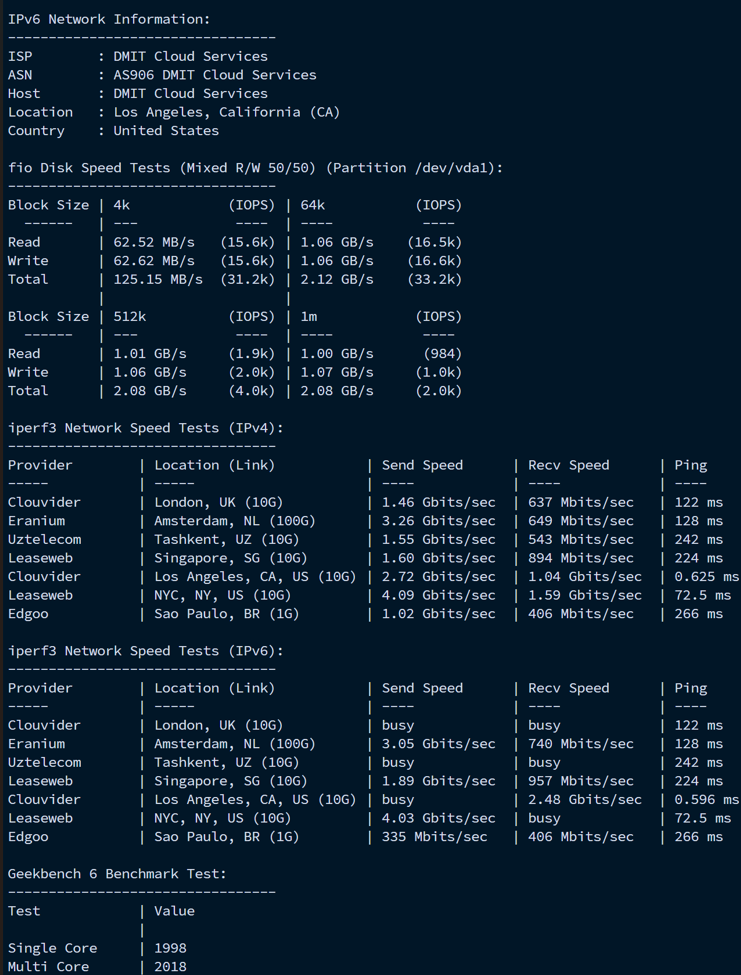Click IPv6 Tashkent 'busy' recv speed
The image size is (741, 975).
(545, 763)
